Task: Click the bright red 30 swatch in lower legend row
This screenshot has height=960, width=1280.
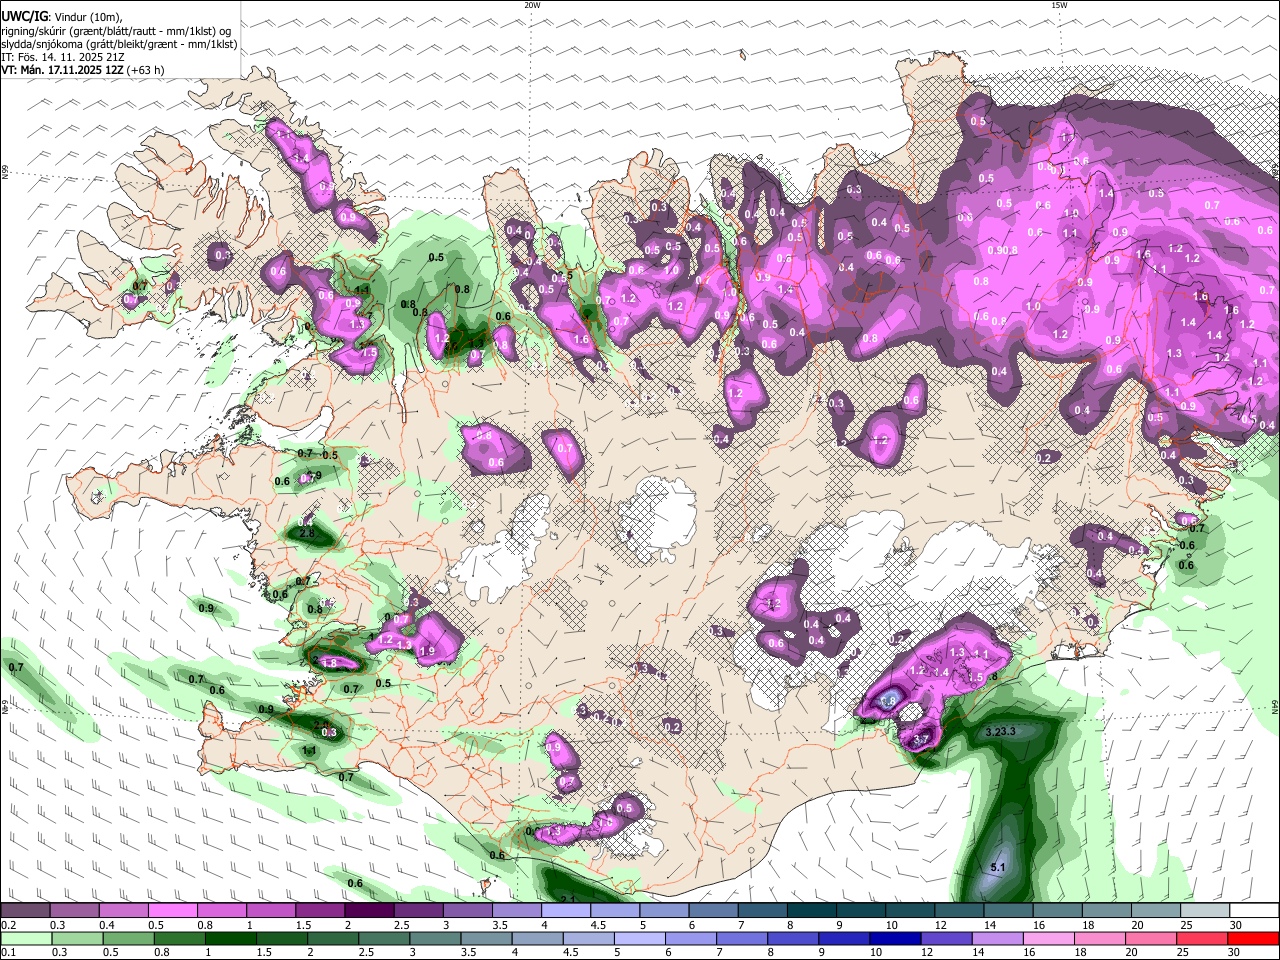Action: coord(1253,939)
